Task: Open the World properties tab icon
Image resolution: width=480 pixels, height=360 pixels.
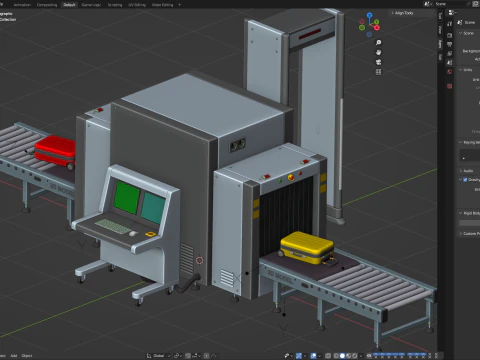Action: click(450, 71)
